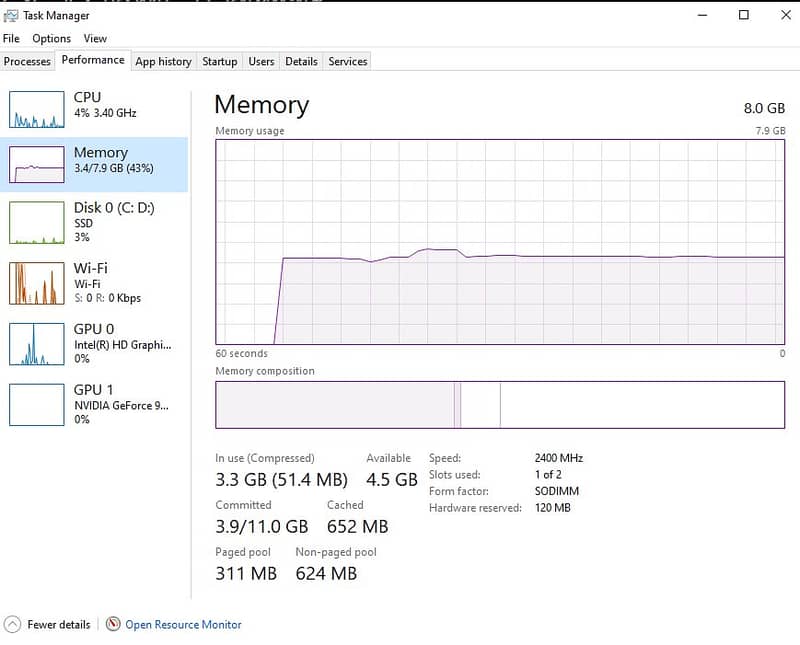Click the CPU label in sidebar
Screen dimensions: 800x645
87,97
